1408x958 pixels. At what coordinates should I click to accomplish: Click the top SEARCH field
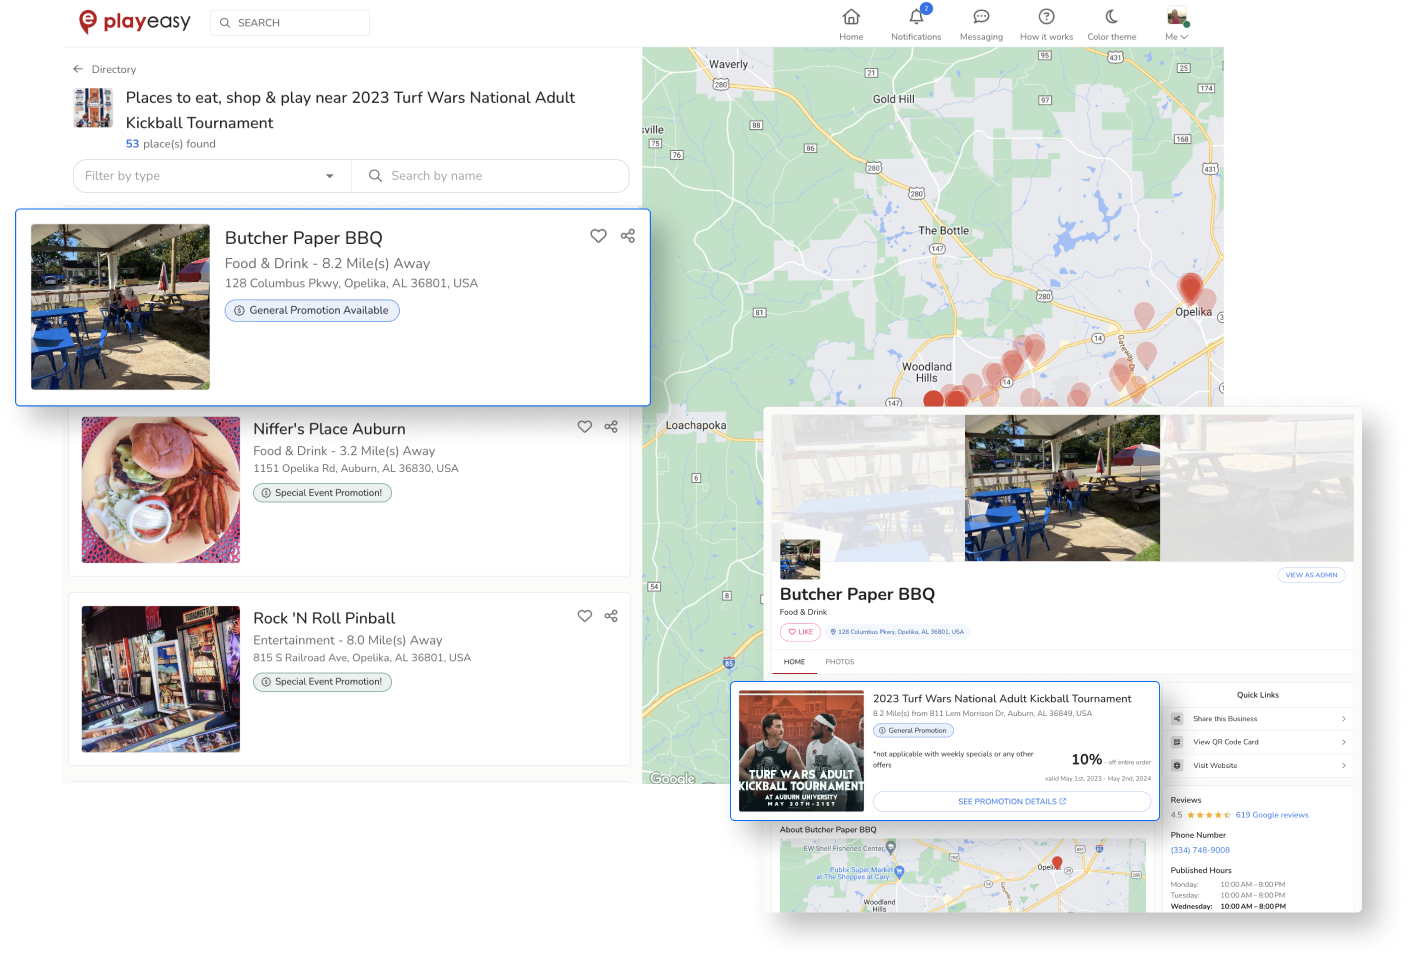[290, 22]
